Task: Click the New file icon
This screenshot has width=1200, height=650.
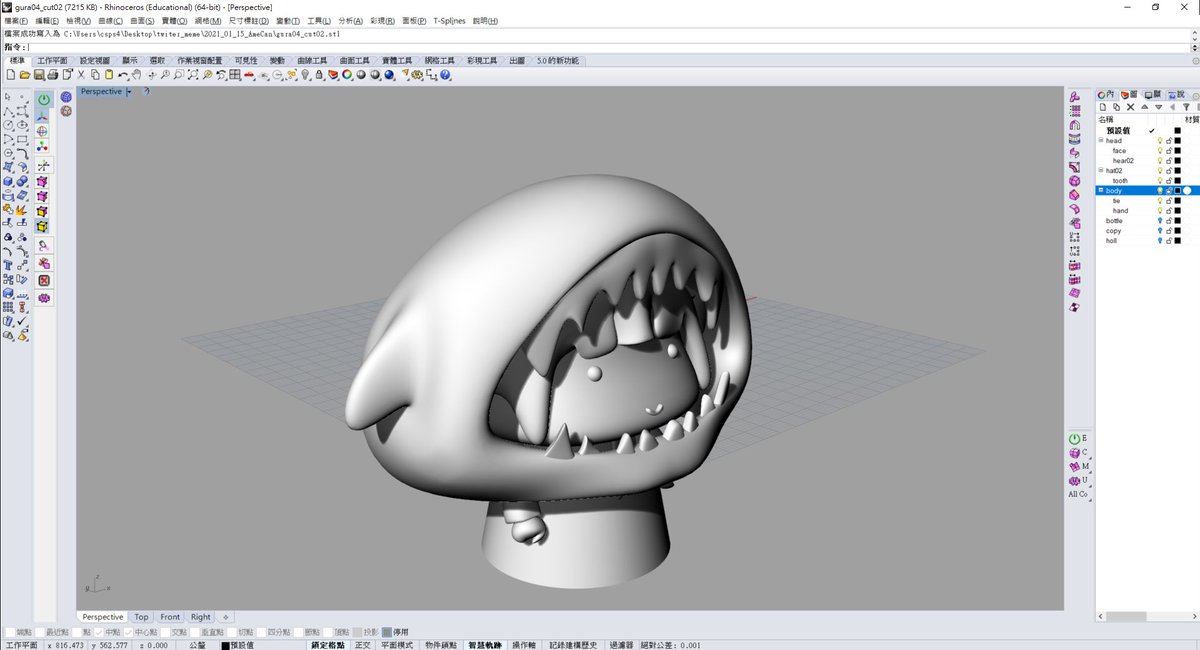Action: [10, 75]
